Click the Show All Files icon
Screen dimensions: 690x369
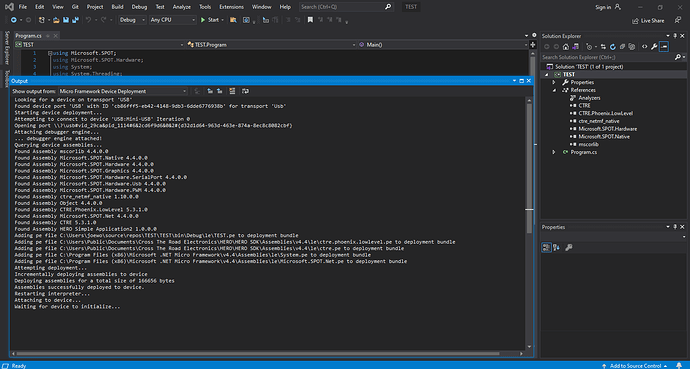click(631, 47)
